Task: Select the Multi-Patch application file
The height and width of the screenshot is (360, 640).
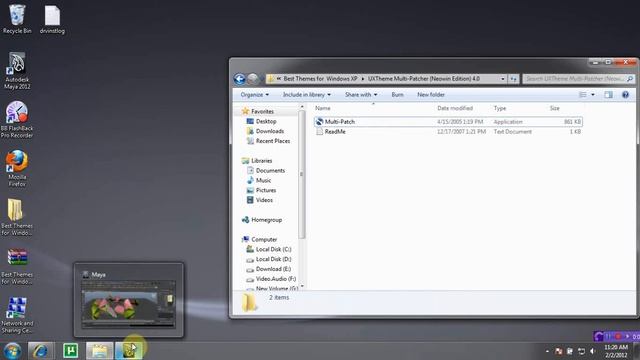Action: tap(448, 122)
